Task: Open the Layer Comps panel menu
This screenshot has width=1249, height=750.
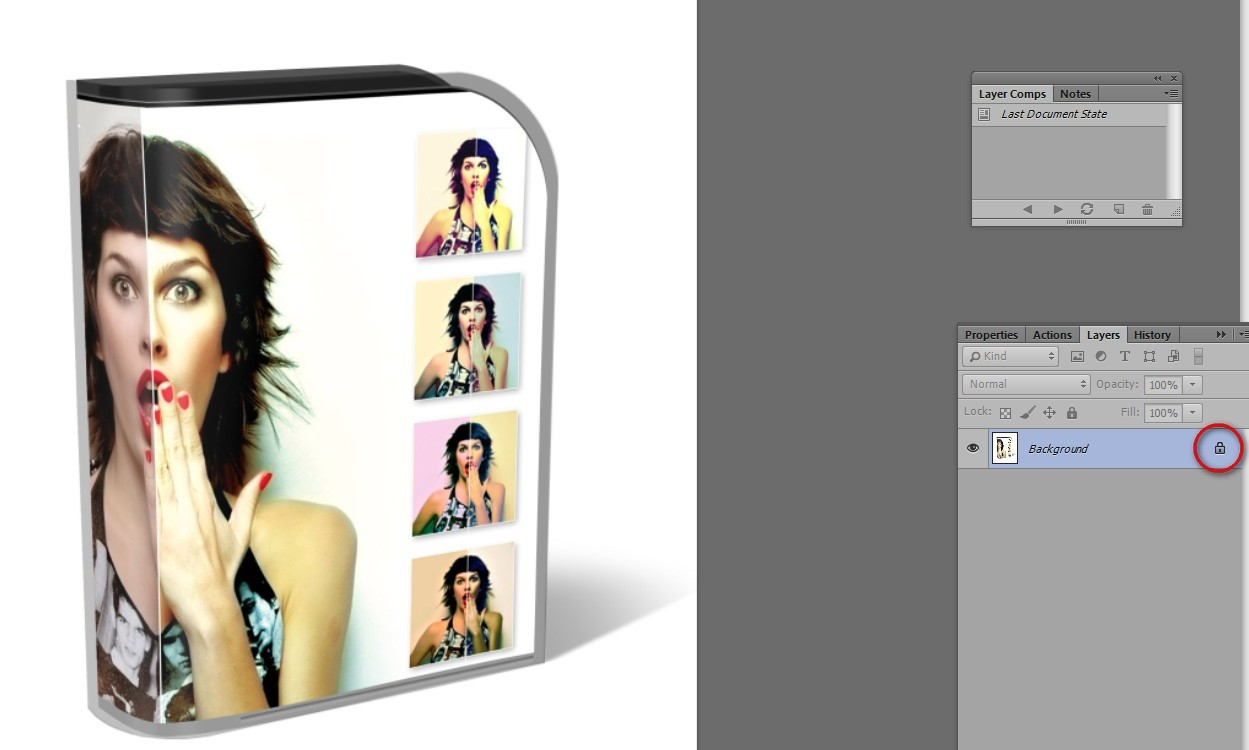Action: tap(1170, 93)
